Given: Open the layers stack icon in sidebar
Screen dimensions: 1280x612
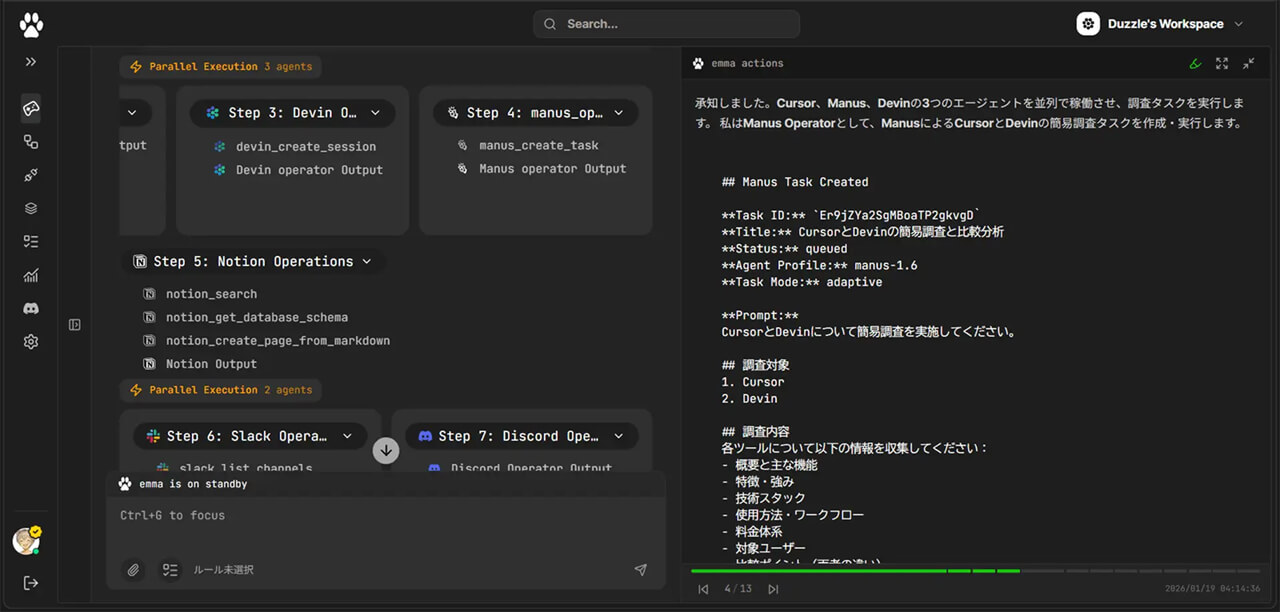Looking at the screenshot, I should [x=30, y=208].
